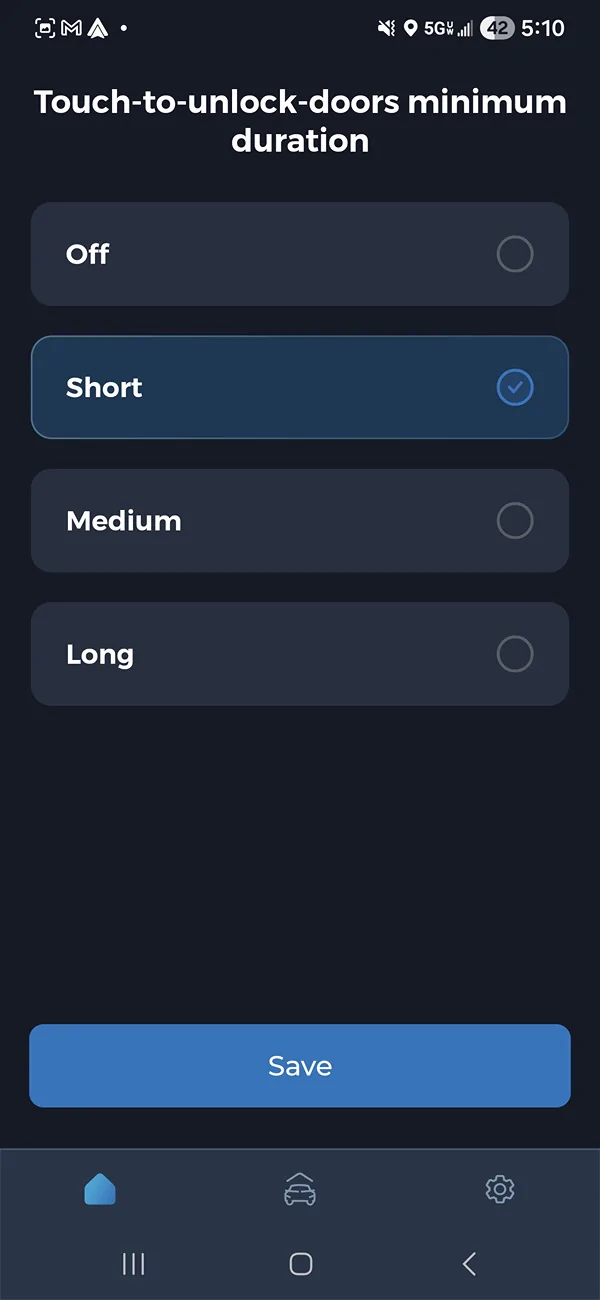Tap the screen capture notification icon
The height and width of the screenshot is (1300, 600).
(x=45, y=28)
